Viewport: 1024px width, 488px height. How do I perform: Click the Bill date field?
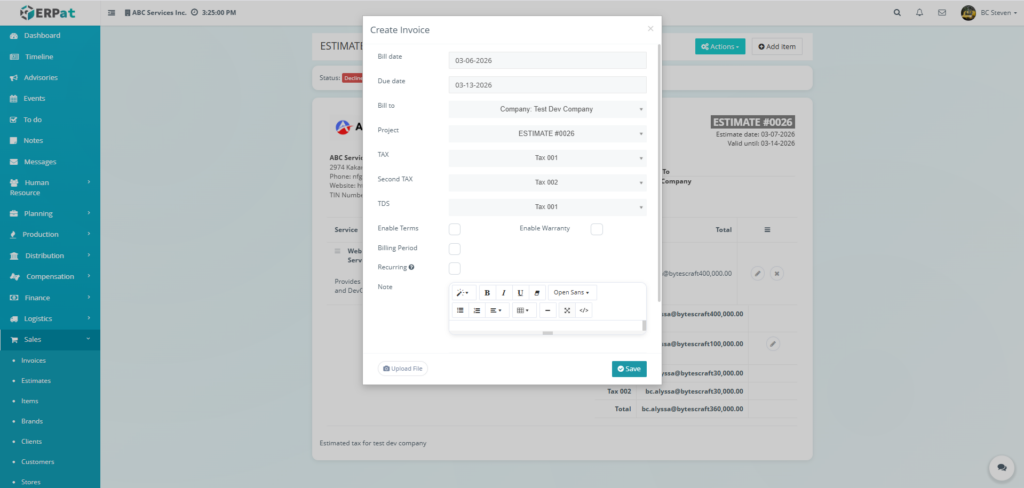coord(547,60)
